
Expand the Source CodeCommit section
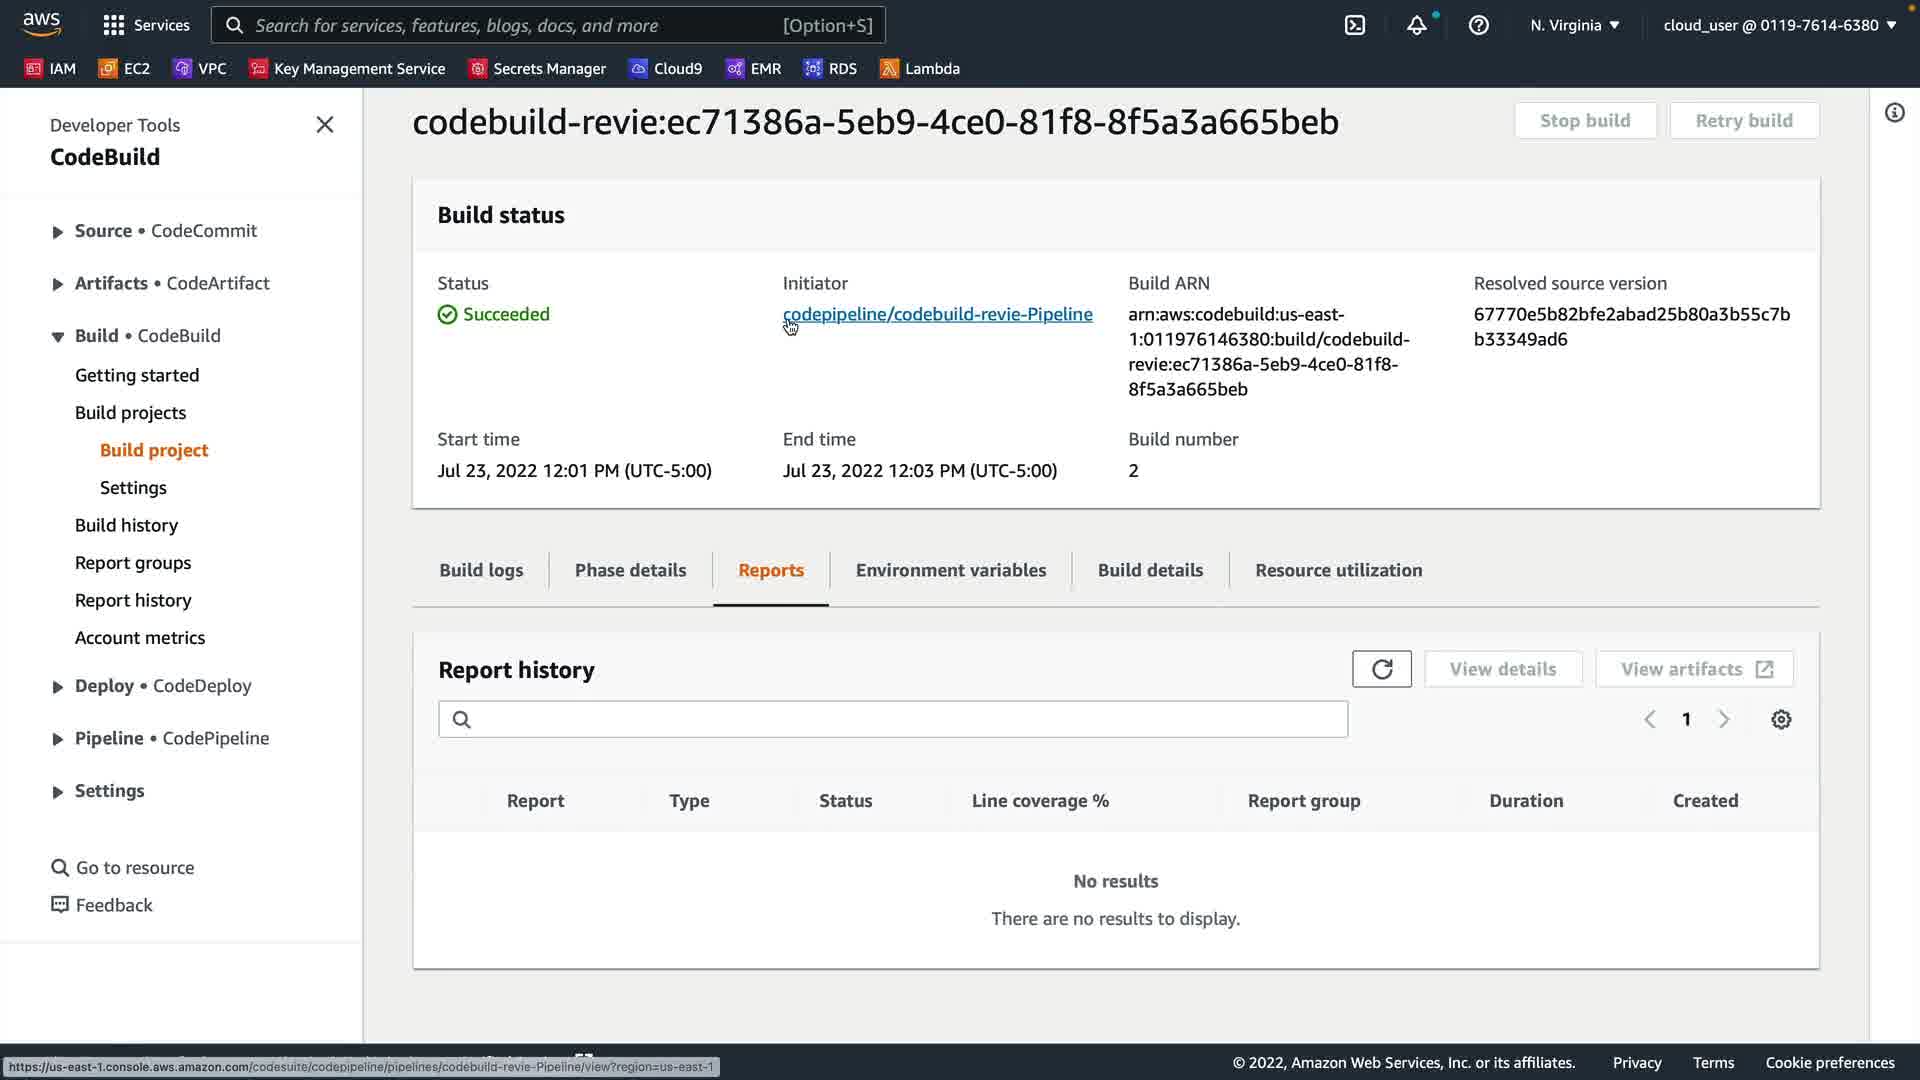coord(57,232)
